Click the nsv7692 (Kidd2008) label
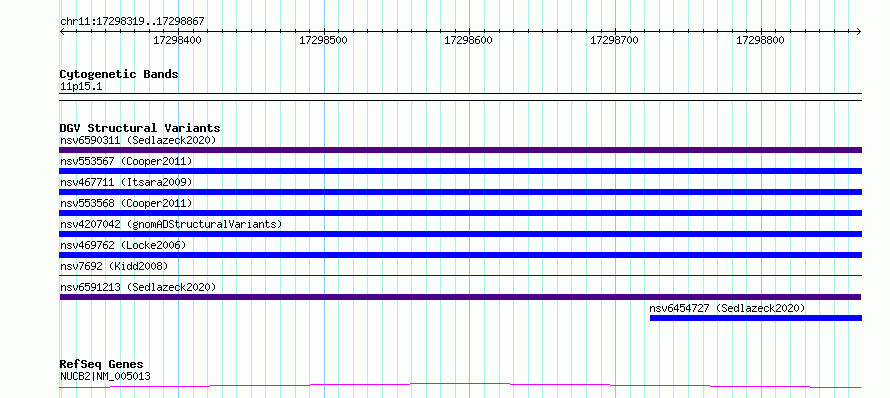890x398 pixels. (x=114, y=266)
